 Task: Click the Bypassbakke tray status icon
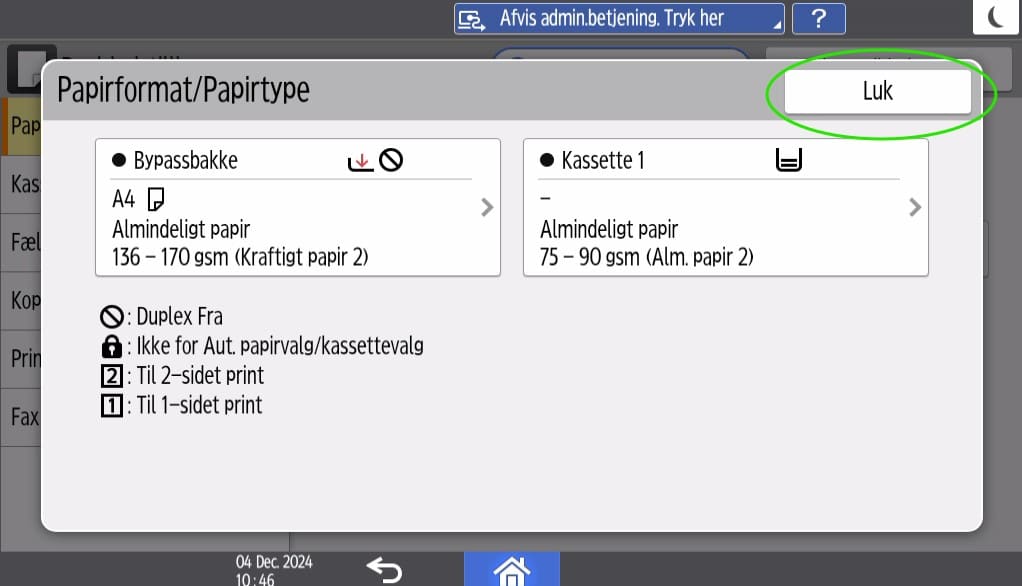tap(358, 160)
